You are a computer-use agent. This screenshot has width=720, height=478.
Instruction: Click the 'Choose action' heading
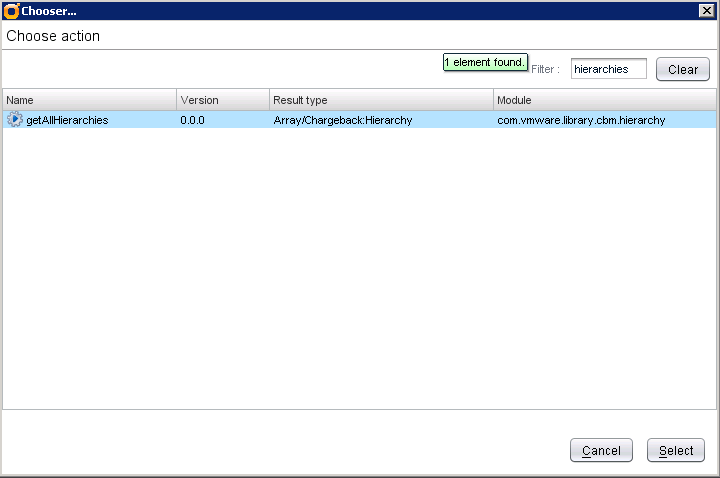[53, 36]
